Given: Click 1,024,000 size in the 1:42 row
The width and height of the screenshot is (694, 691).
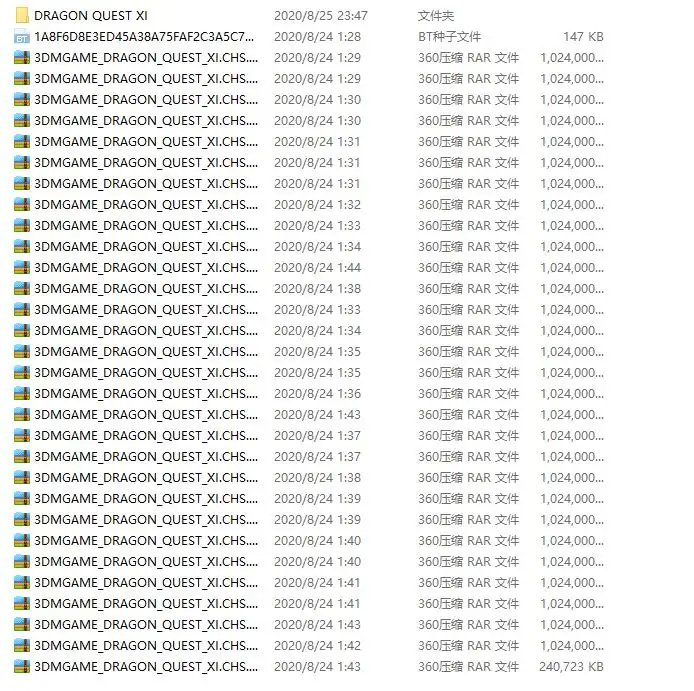Looking at the screenshot, I should (x=572, y=646).
